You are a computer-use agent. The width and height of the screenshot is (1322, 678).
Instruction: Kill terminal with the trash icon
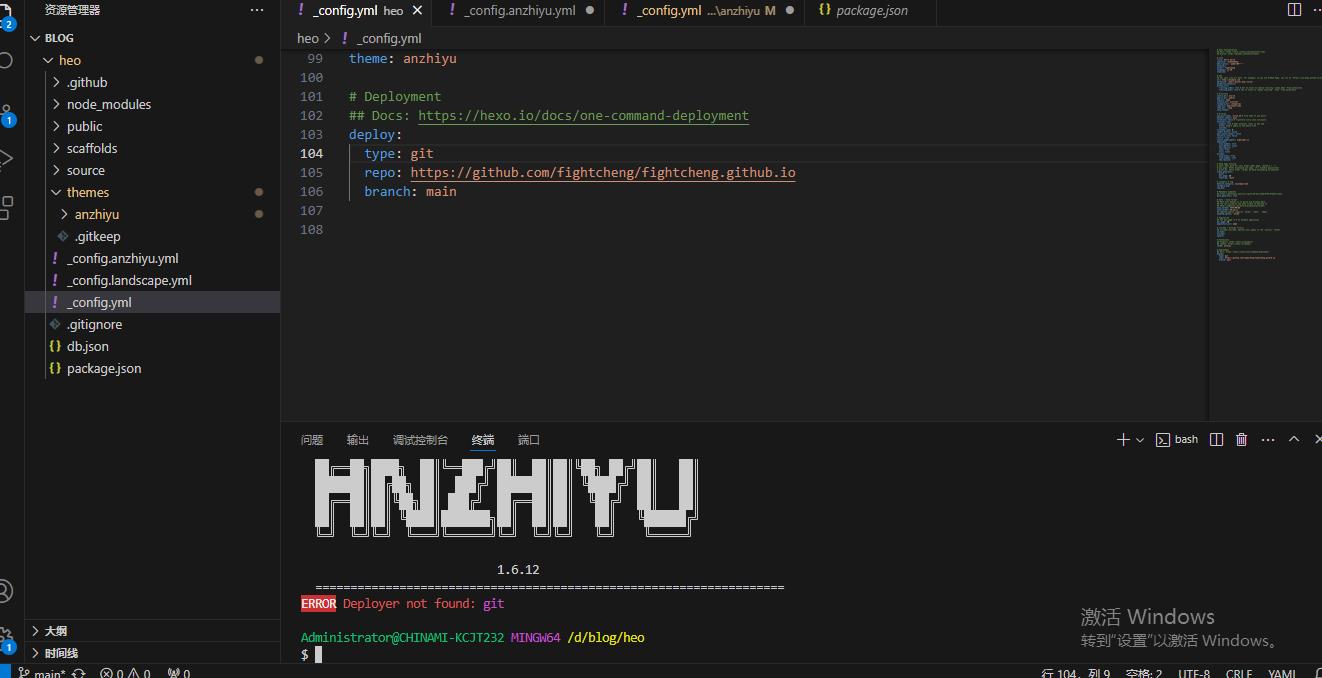[1242, 440]
